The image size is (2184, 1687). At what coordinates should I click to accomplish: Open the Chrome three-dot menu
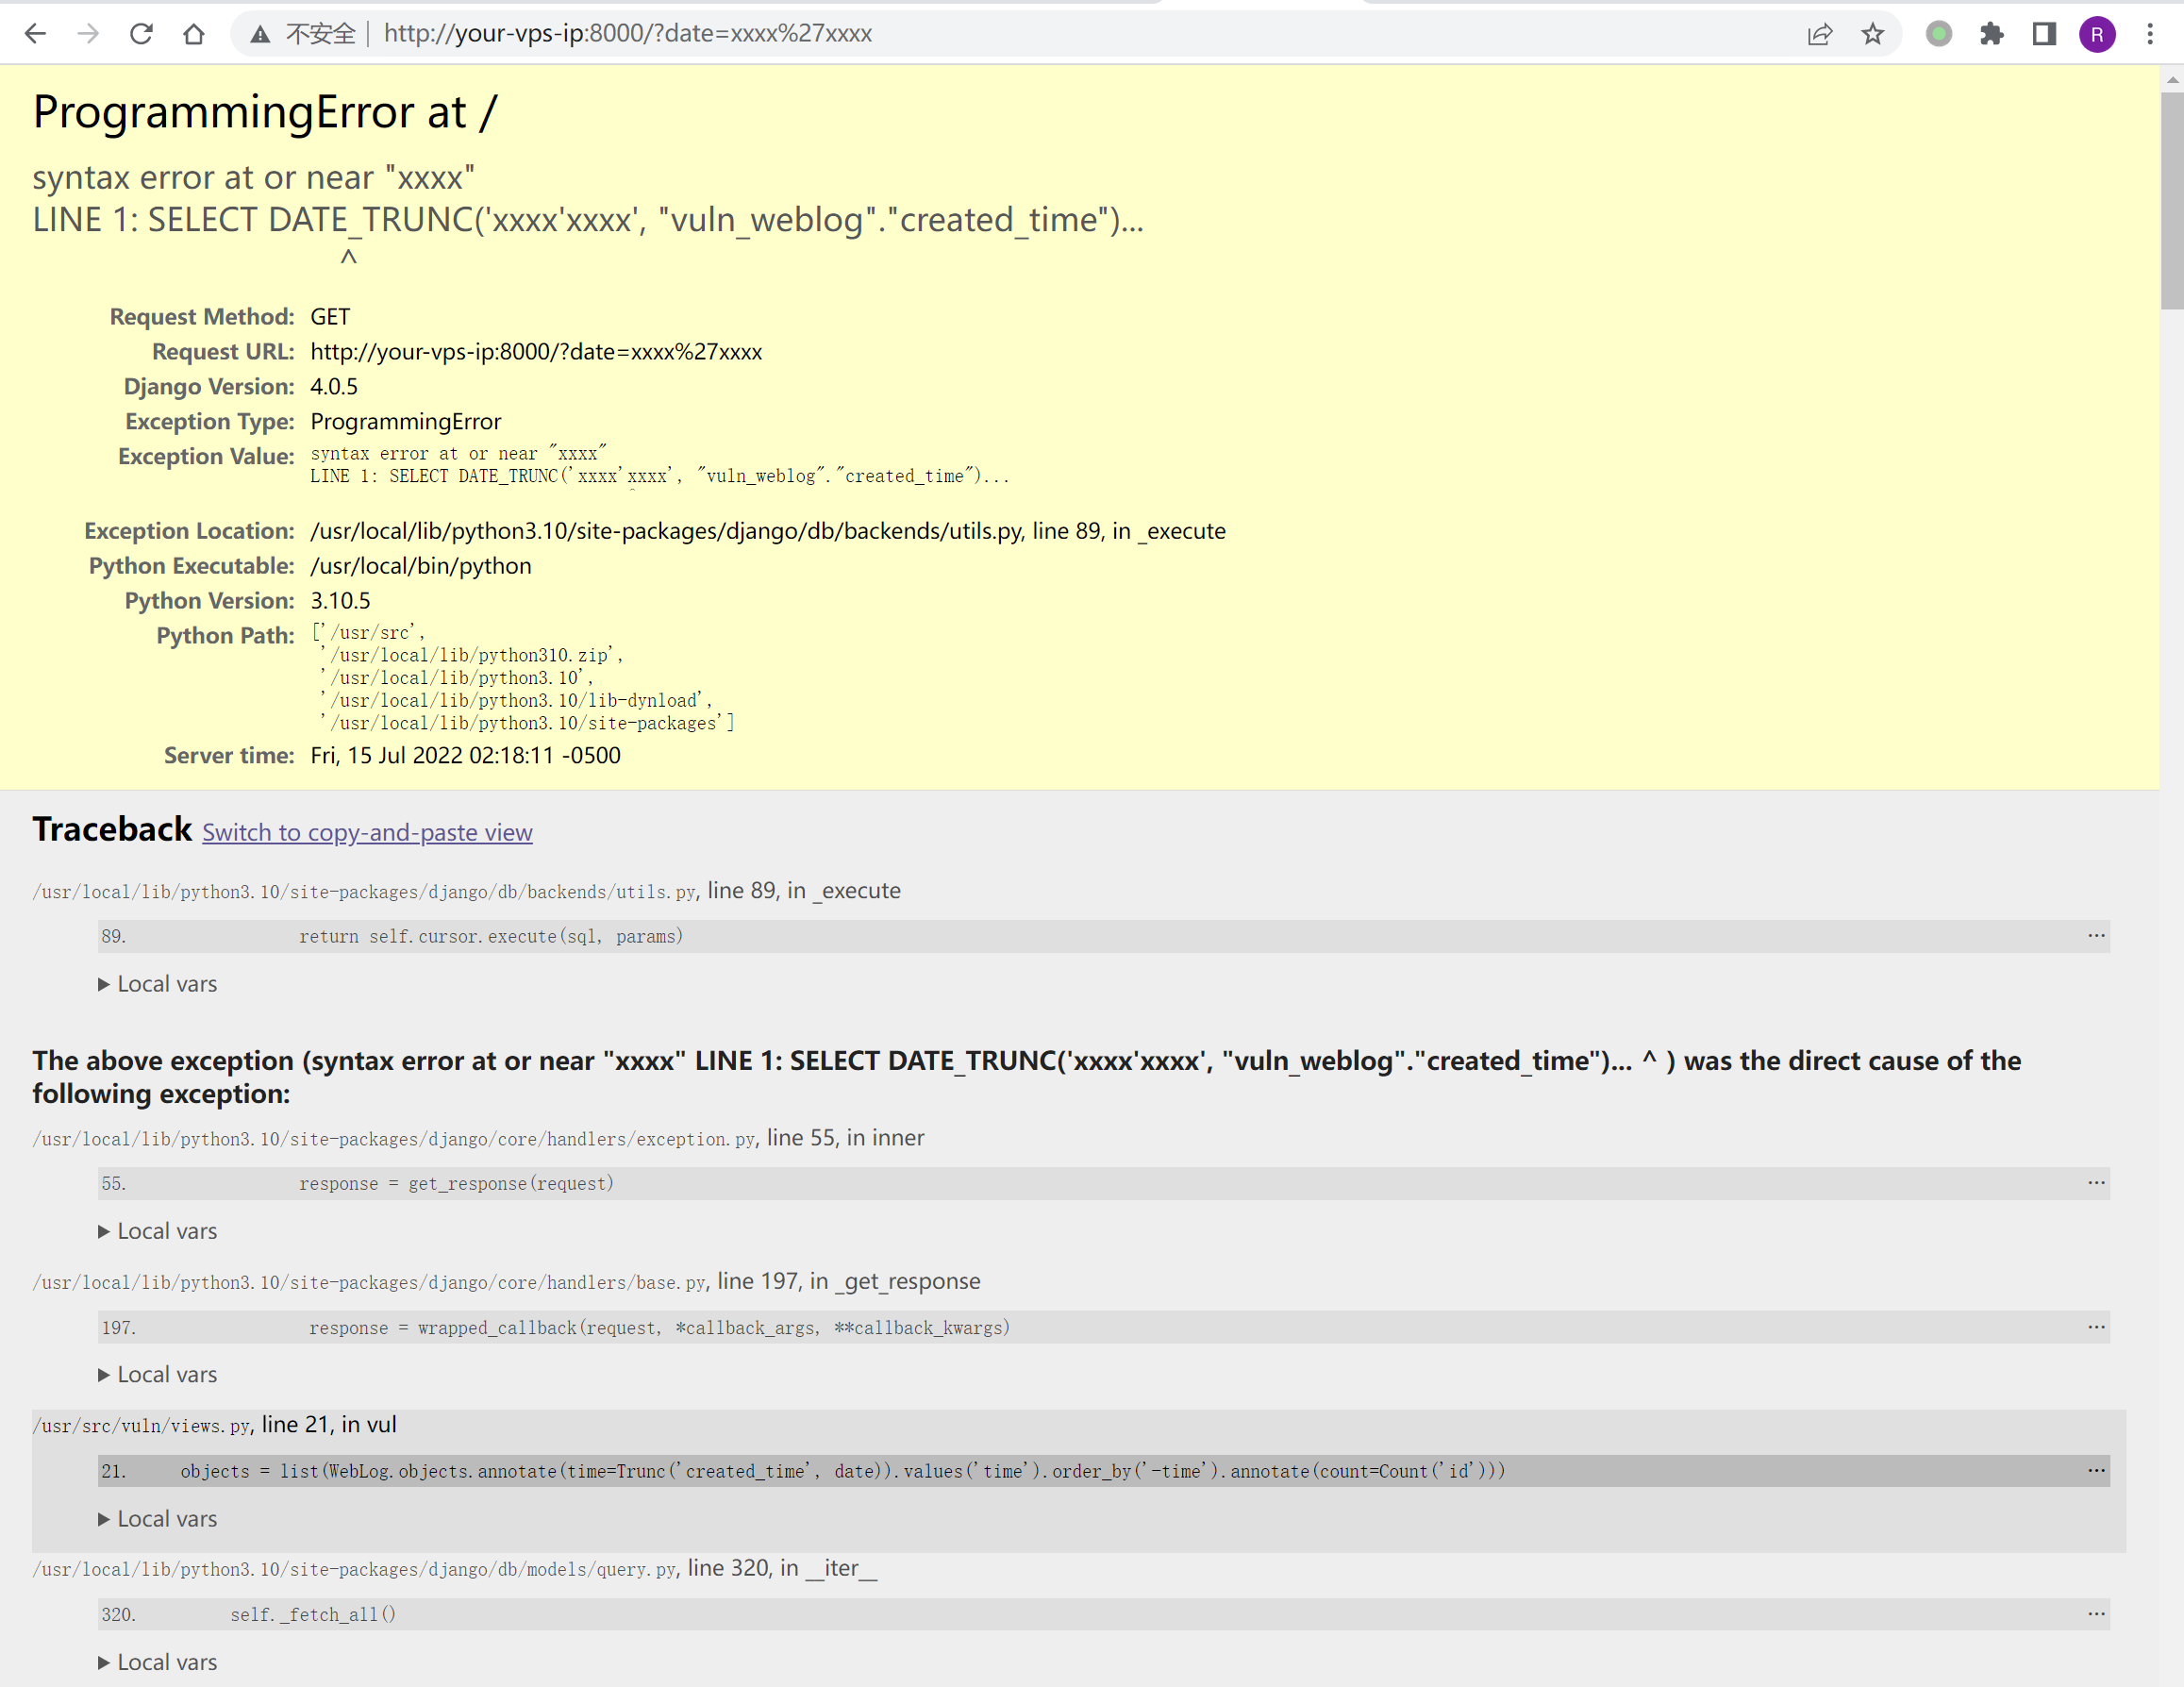pyautogui.click(x=2150, y=34)
